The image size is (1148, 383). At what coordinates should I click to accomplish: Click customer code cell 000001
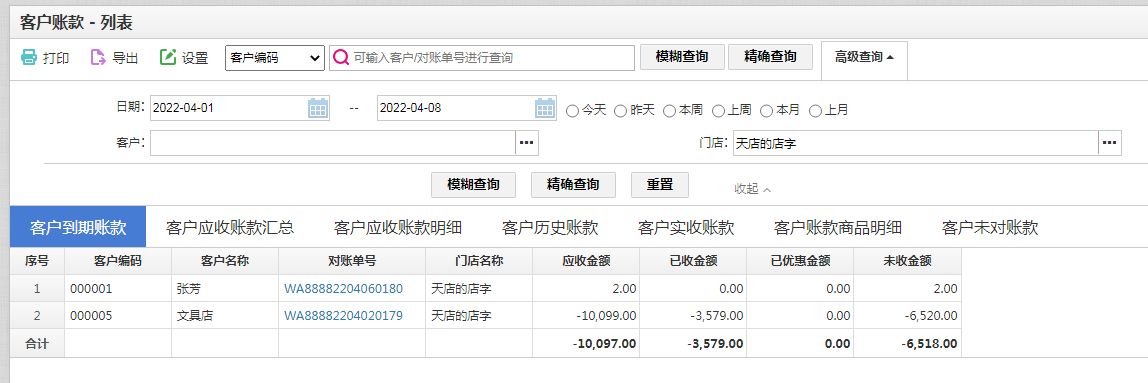point(118,289)
